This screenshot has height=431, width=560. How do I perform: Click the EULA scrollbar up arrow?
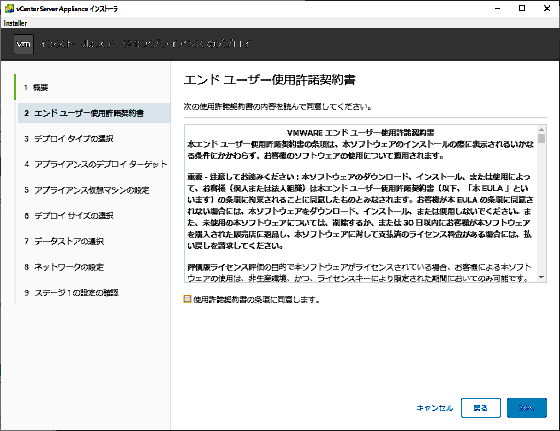tap(541, 129)
